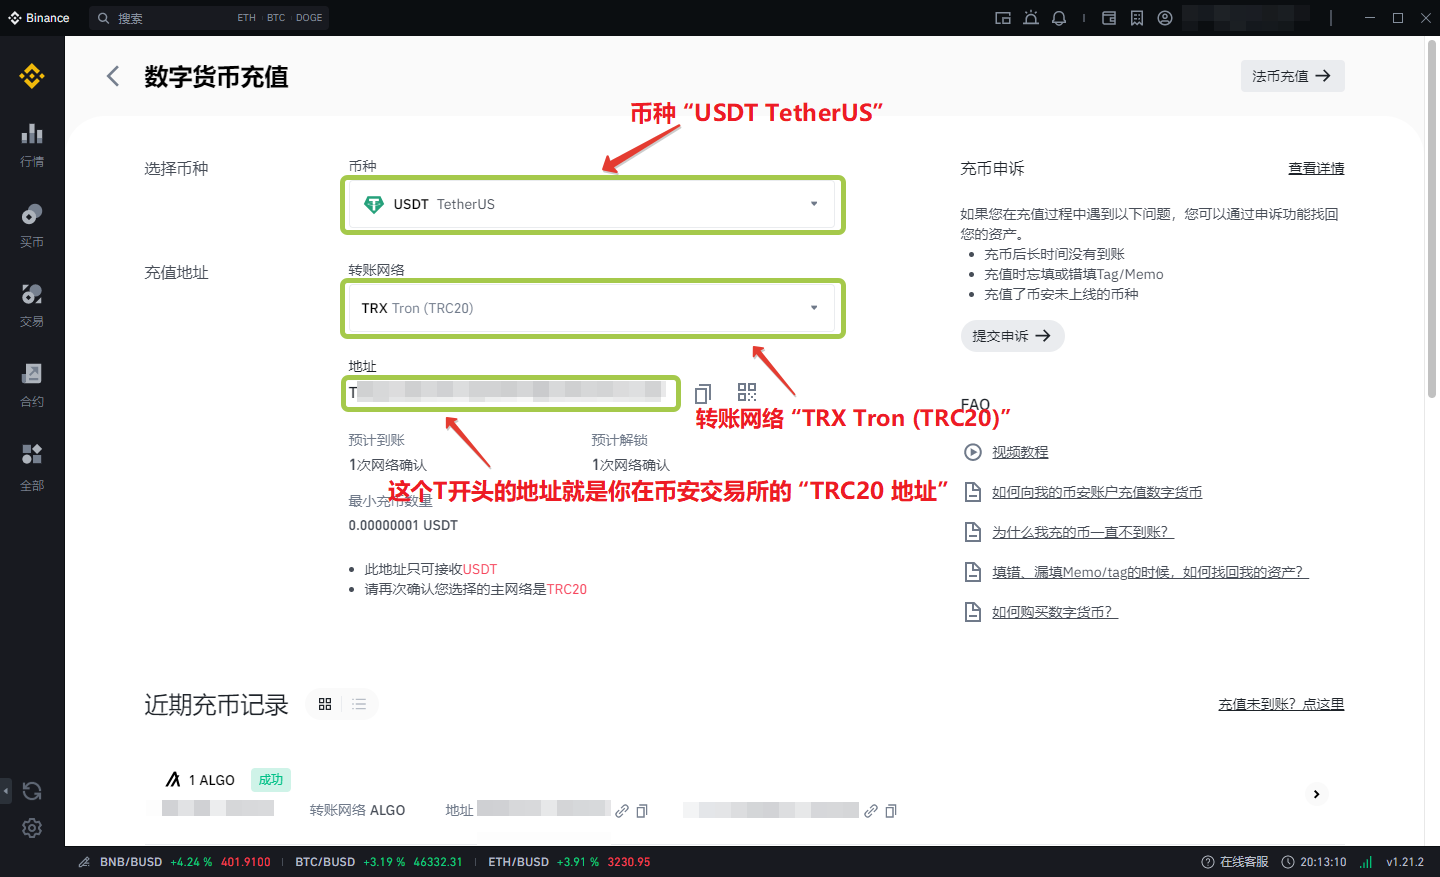1440x877 pixels.
Task: Open notifications bell in title bar
Action: [x=1059, y=18]
